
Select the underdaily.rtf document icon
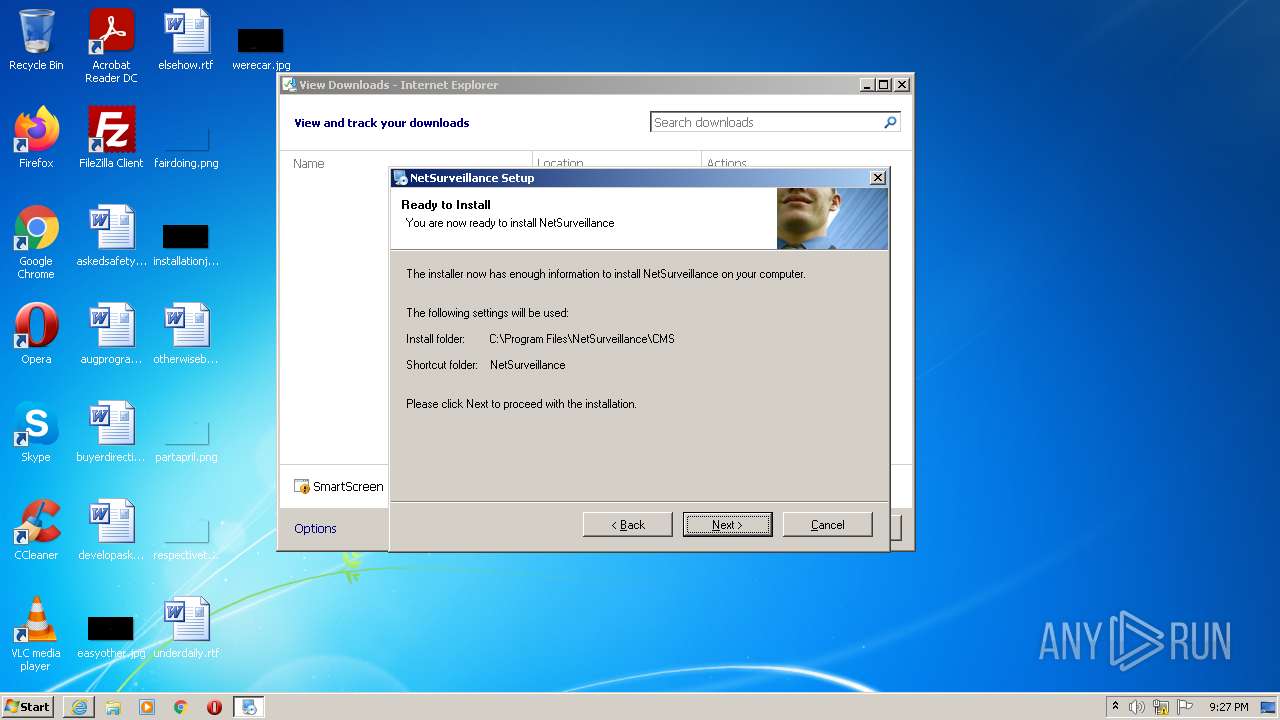click(x=186, y=628)
